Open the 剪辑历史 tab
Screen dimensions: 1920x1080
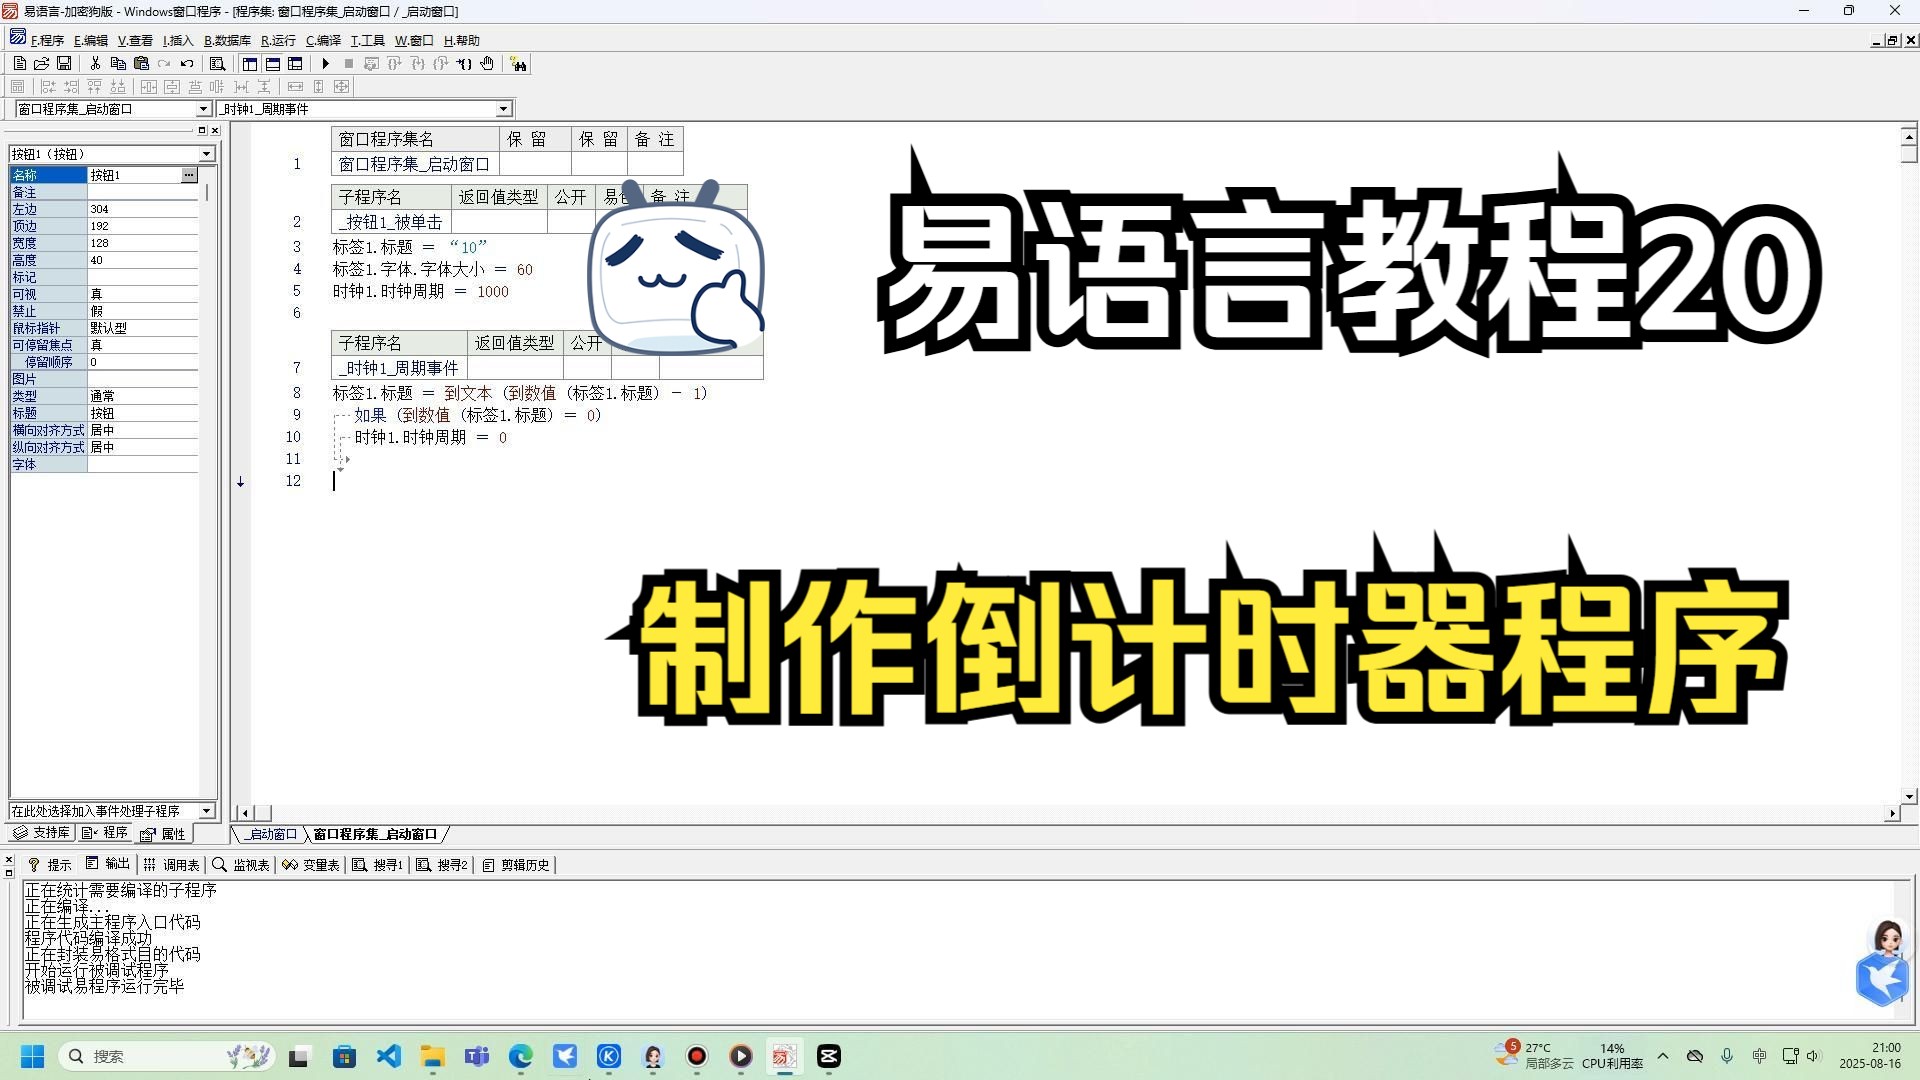517,865
